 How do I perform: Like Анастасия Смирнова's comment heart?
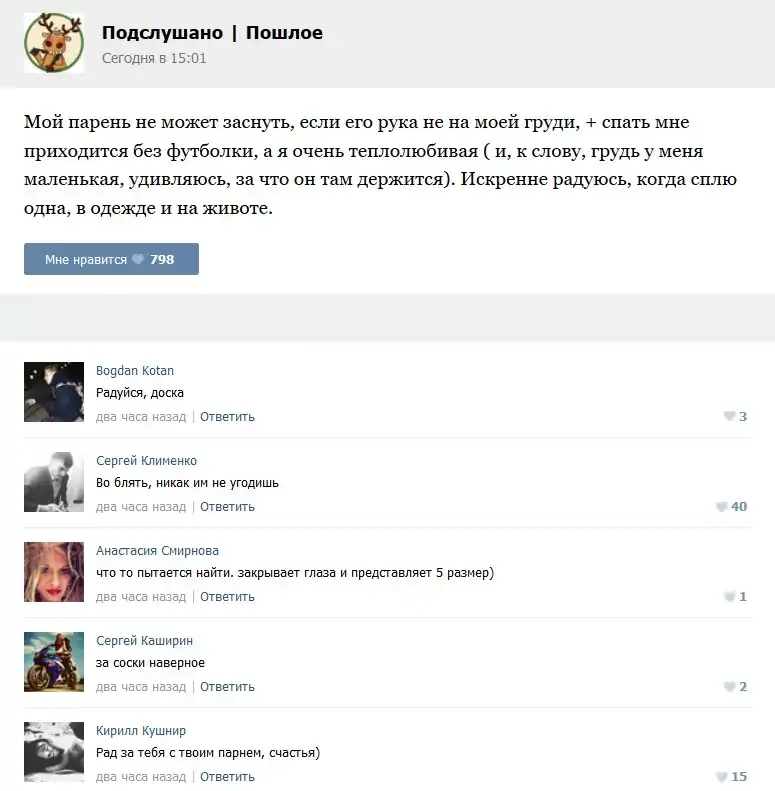729,596
